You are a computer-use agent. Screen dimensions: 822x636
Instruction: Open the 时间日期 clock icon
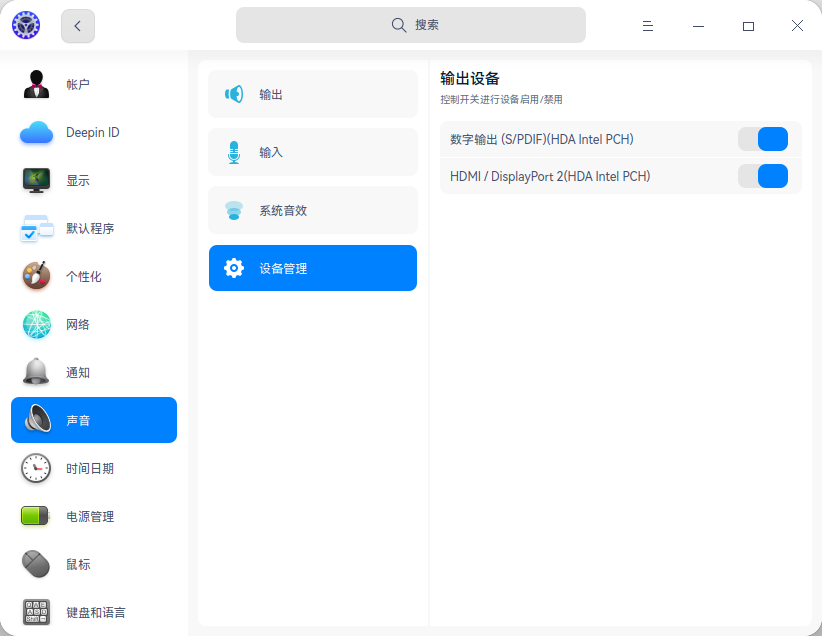pyautogui.click(x=36, y=468)
